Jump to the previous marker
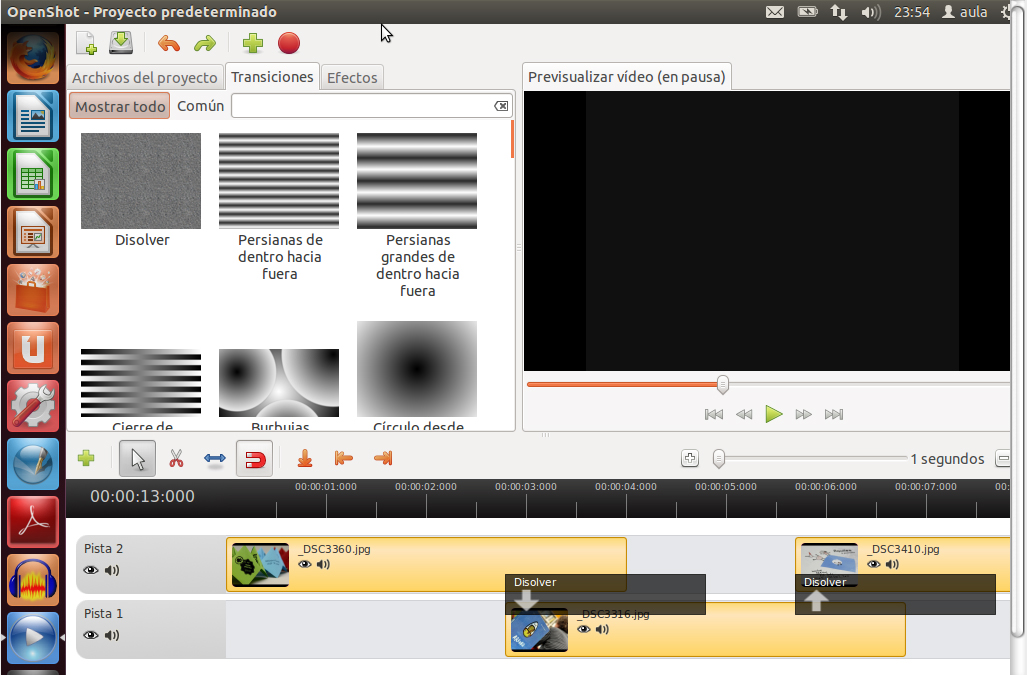The width and height of the screenshot is (1027, 675). point(344,459)
